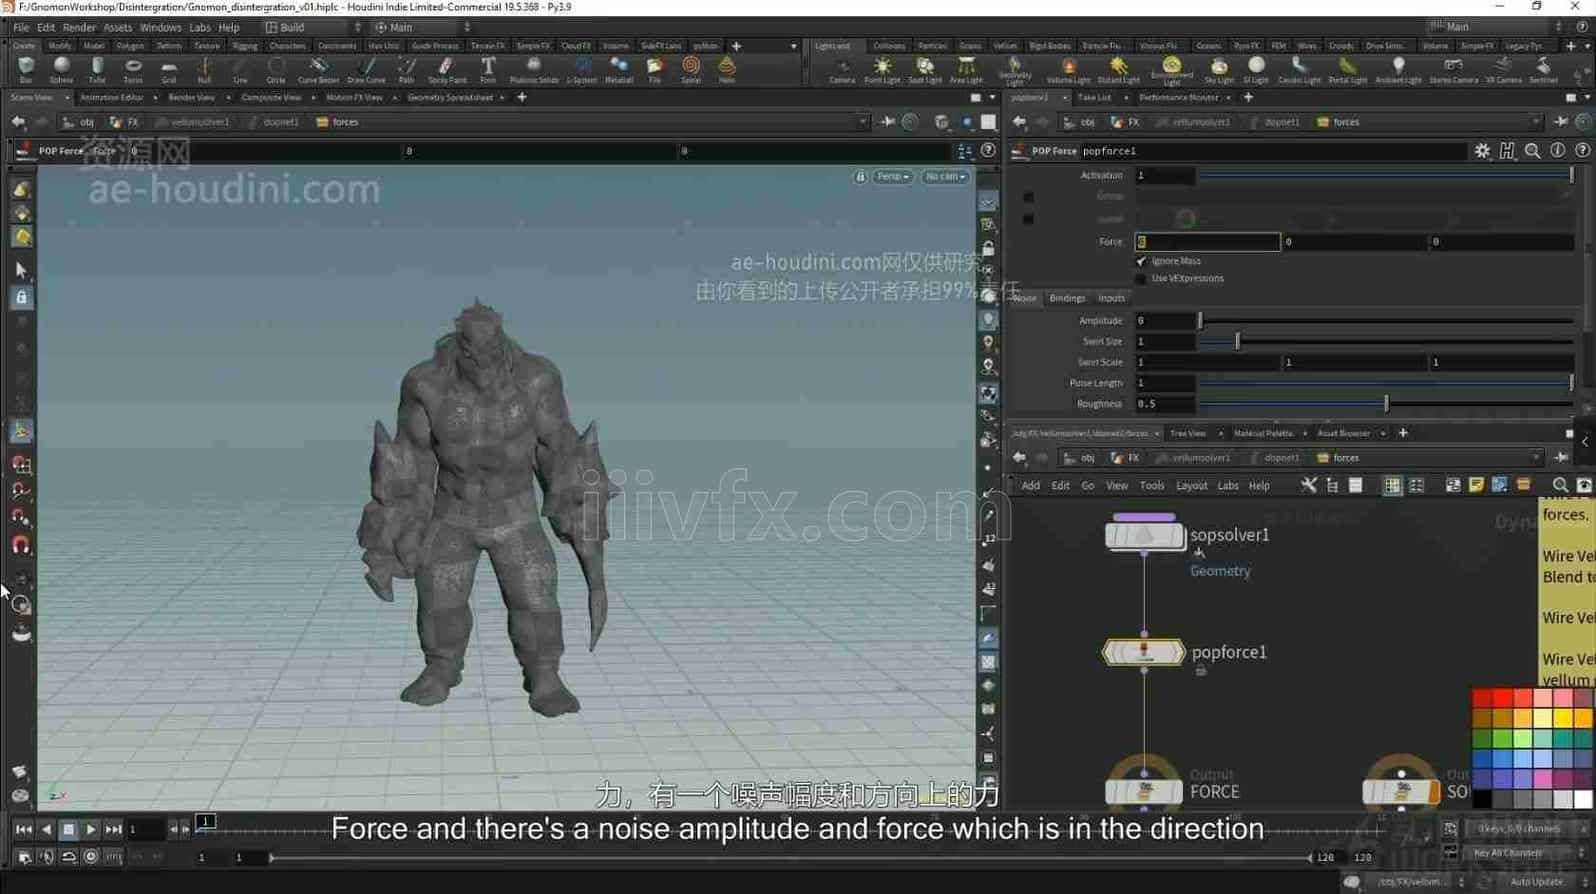
Task: Open the Persp viewport dropdown
Action: pos(892,177)
